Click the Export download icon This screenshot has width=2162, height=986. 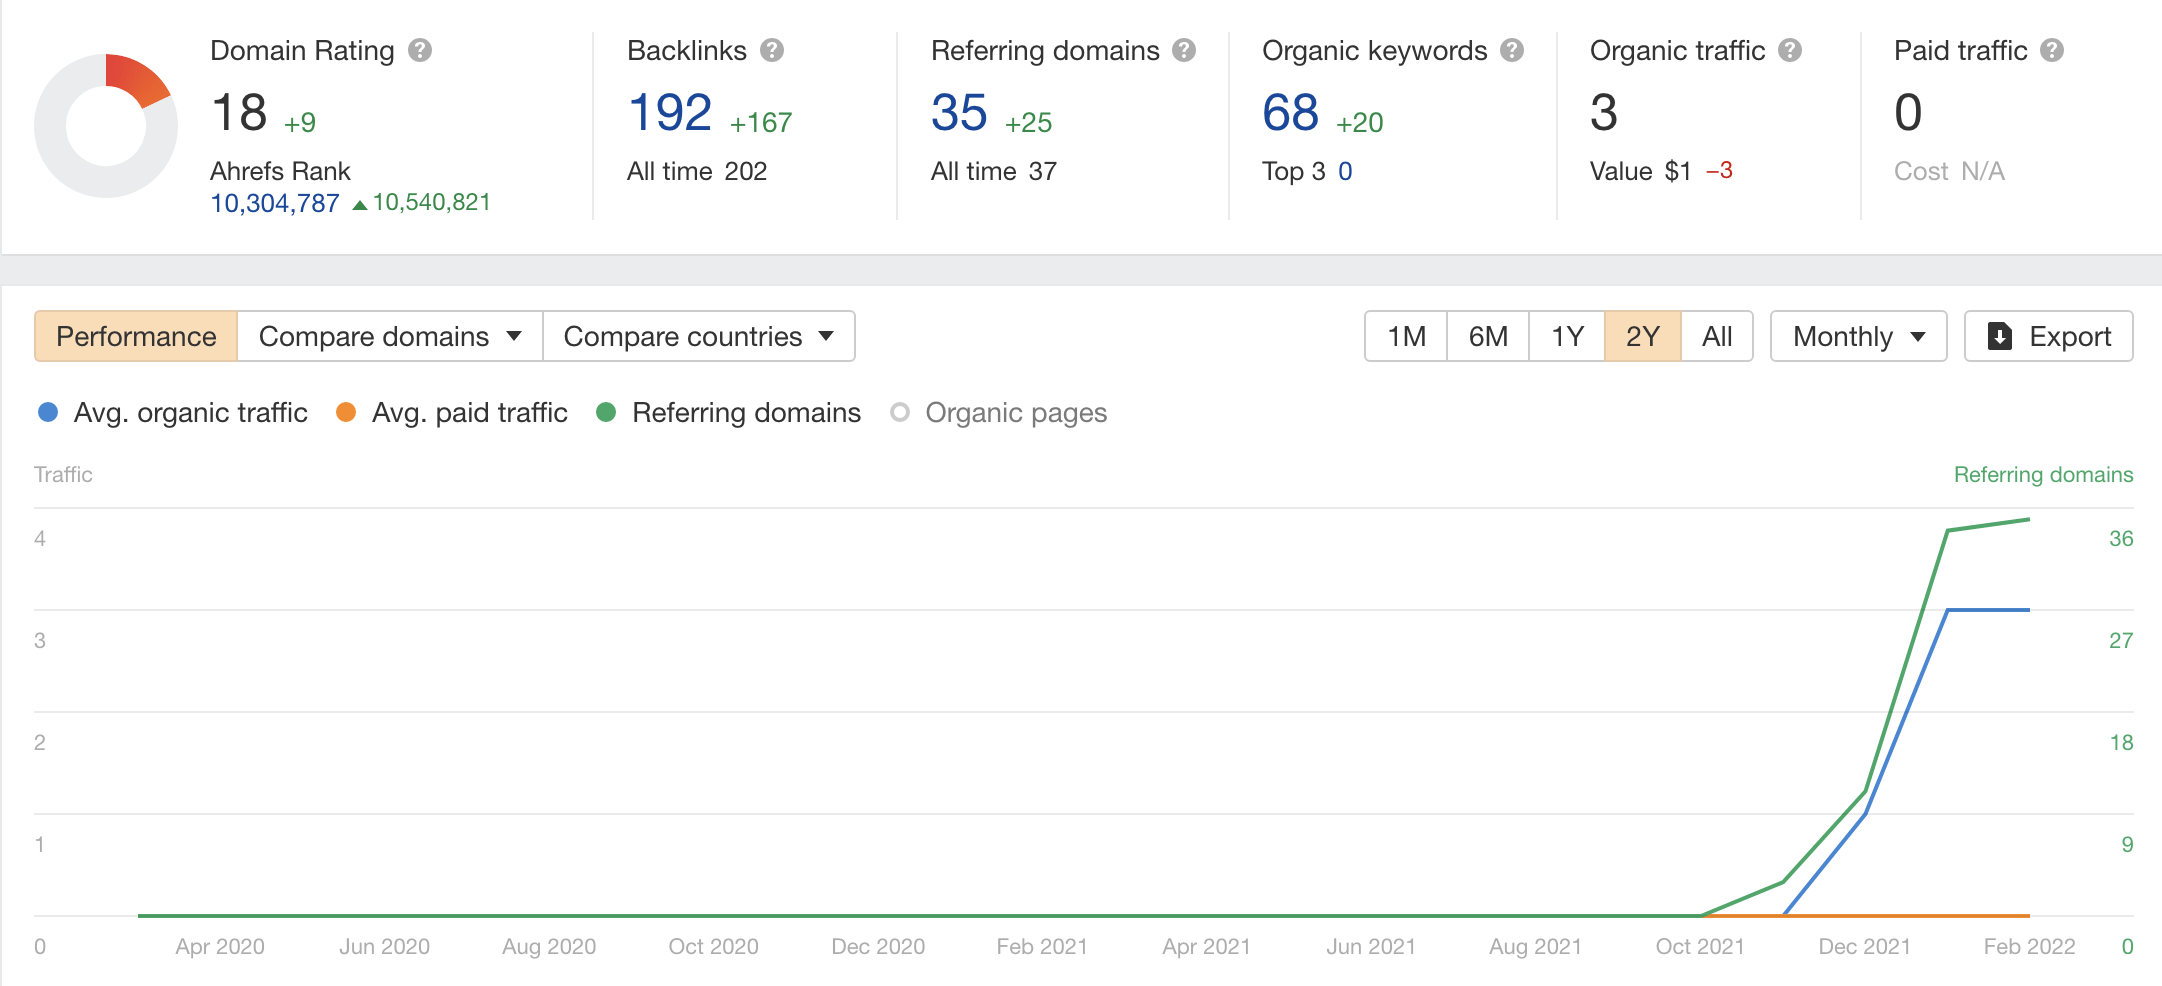(x=1999, y=336)
